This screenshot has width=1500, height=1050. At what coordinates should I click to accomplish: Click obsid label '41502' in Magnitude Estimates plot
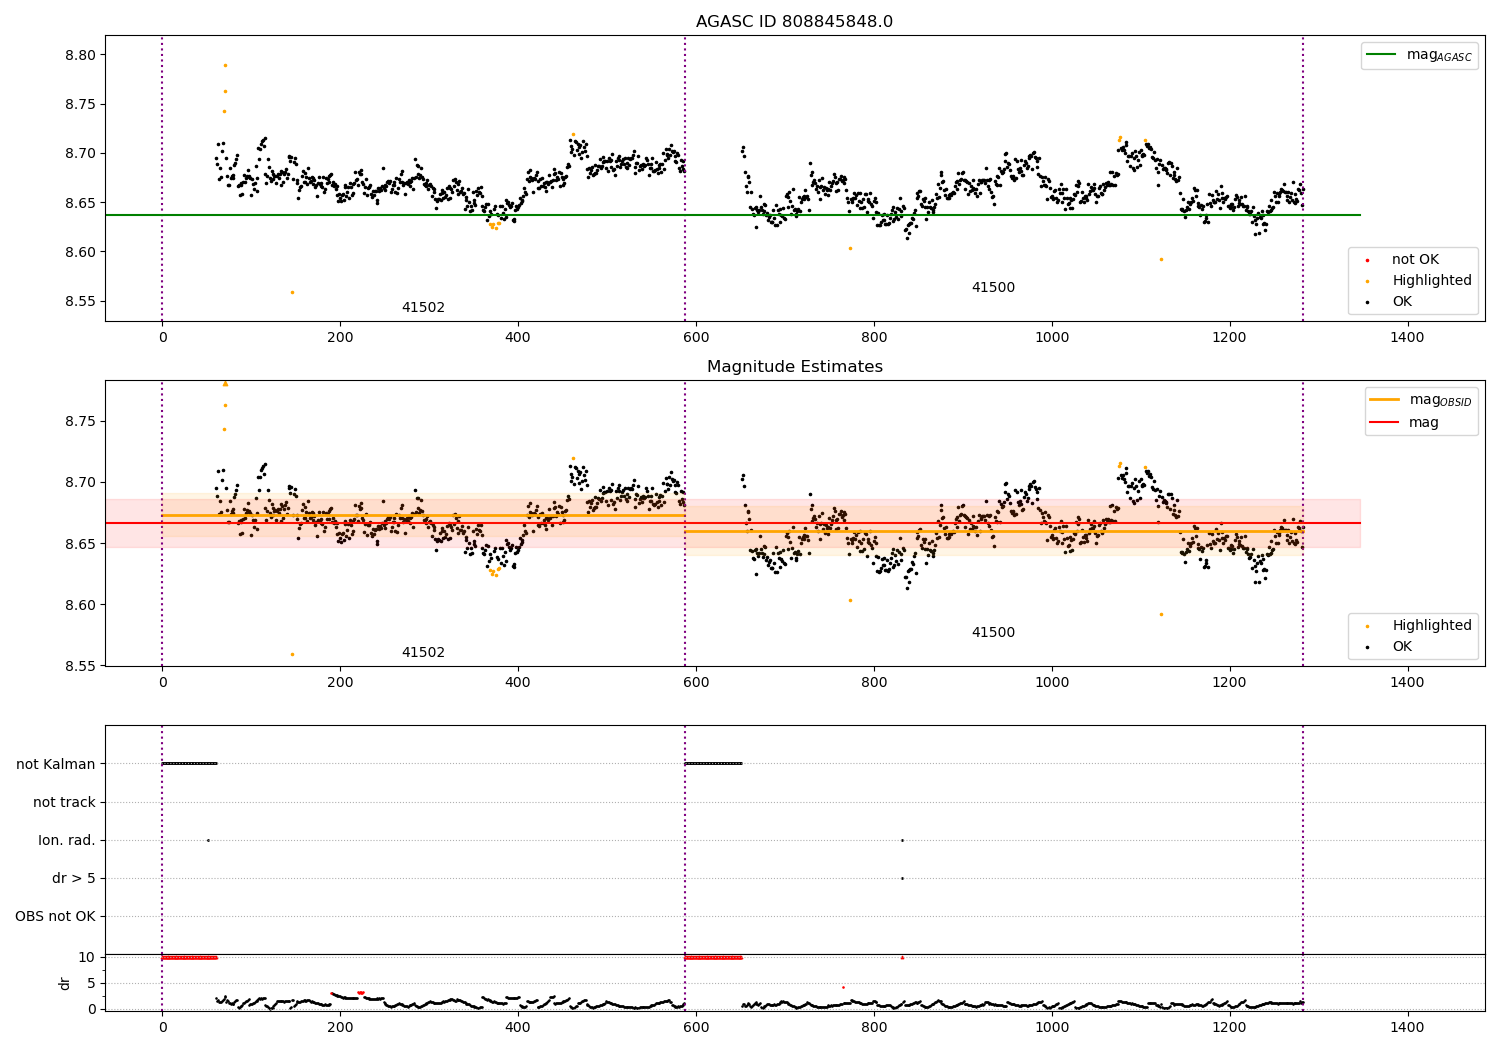423,653
